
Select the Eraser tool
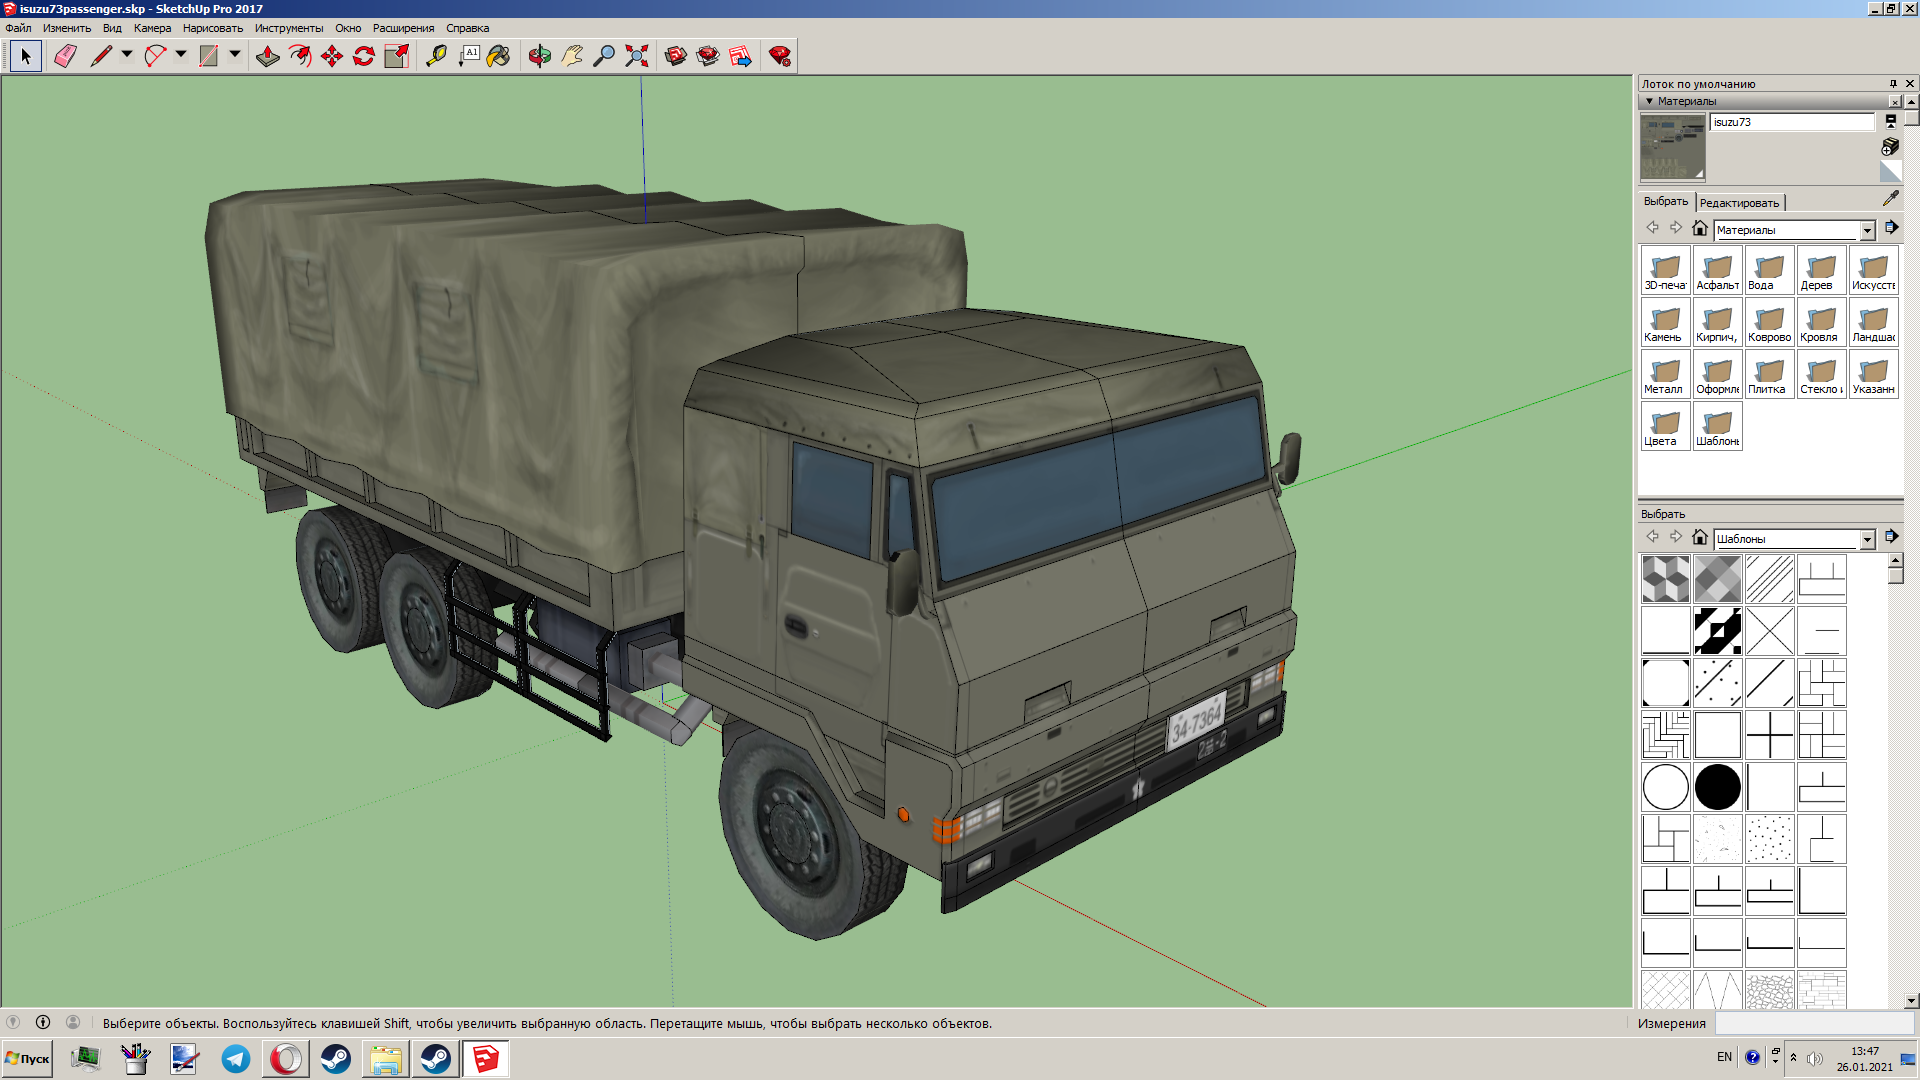65,56
